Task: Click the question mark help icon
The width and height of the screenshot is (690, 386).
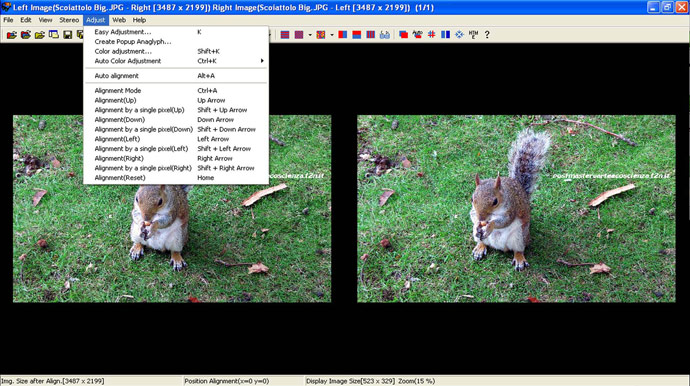Action: point(487,35)
